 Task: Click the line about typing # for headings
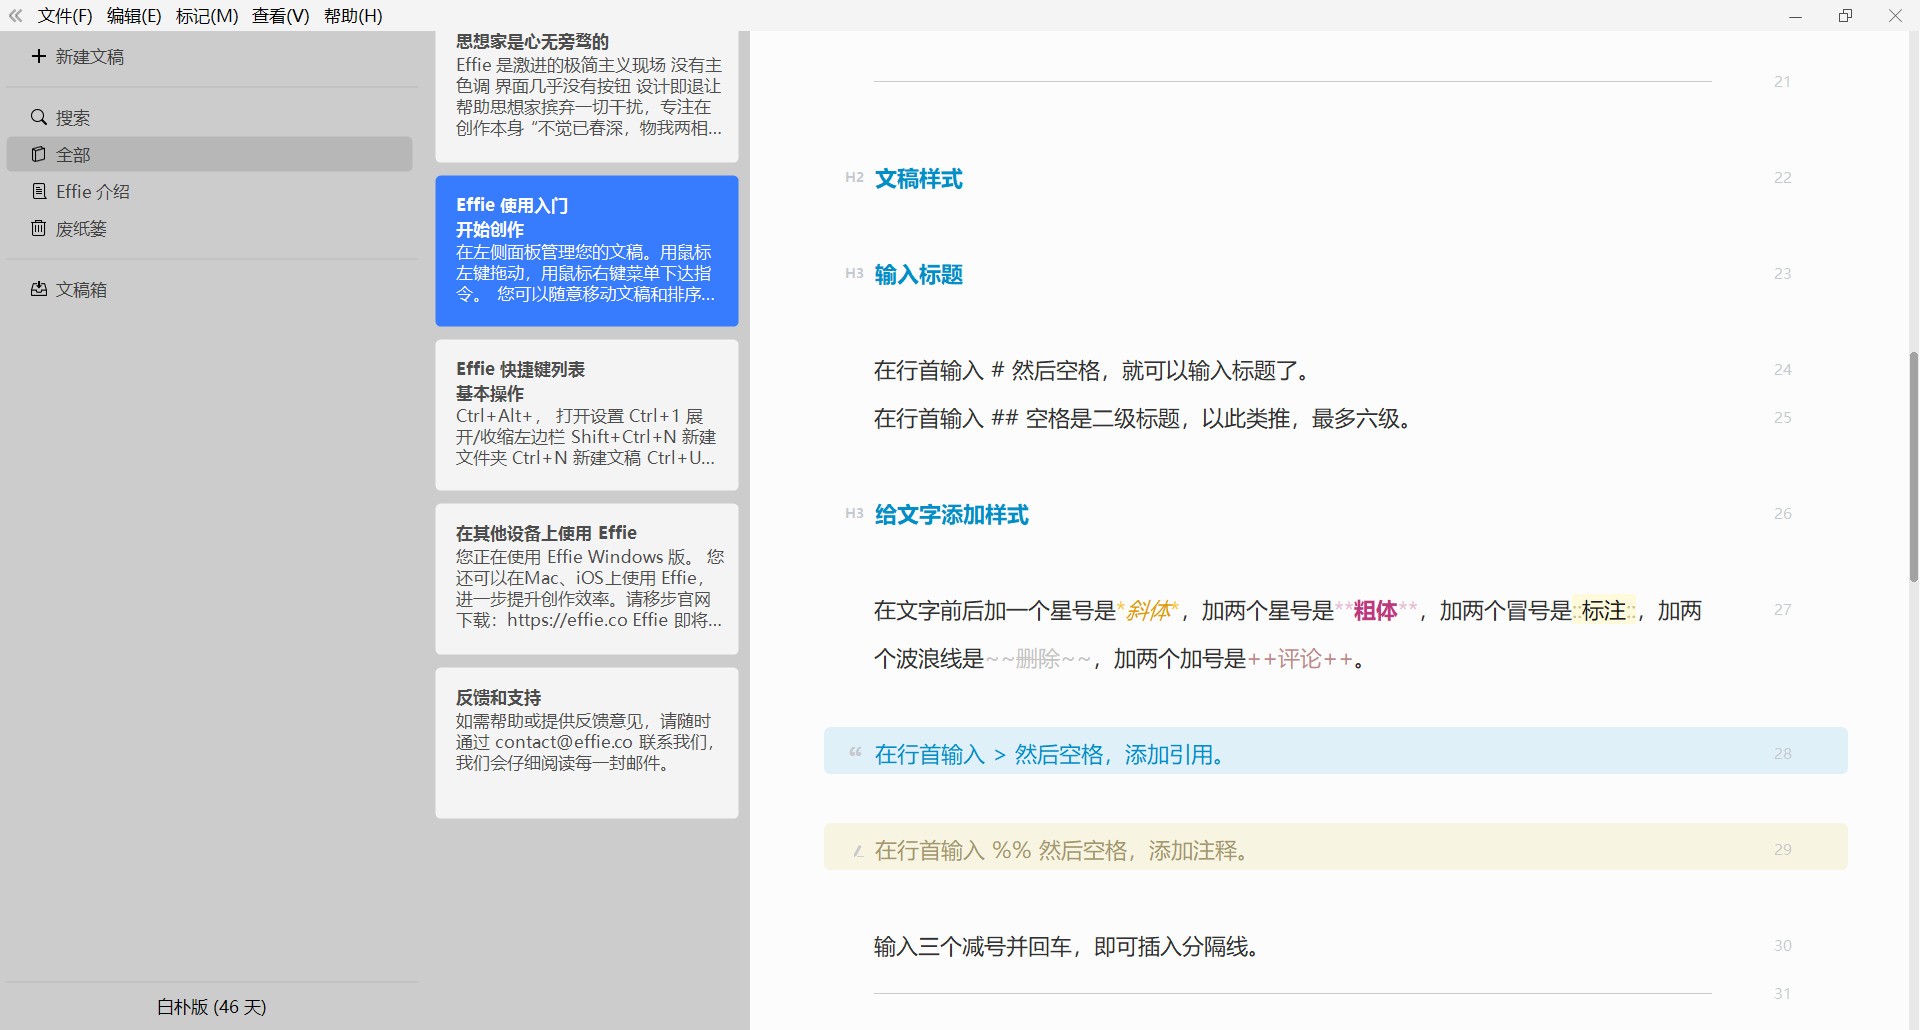pos(1091,370)
